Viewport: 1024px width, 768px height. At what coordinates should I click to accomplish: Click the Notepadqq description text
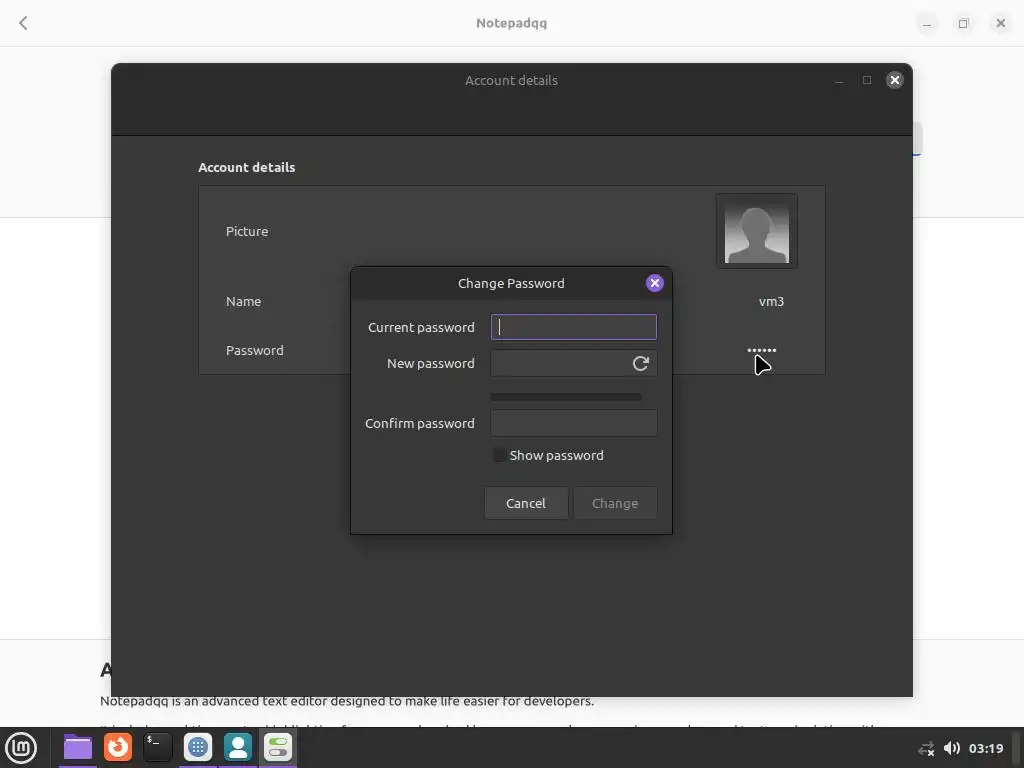pos(347,701)
